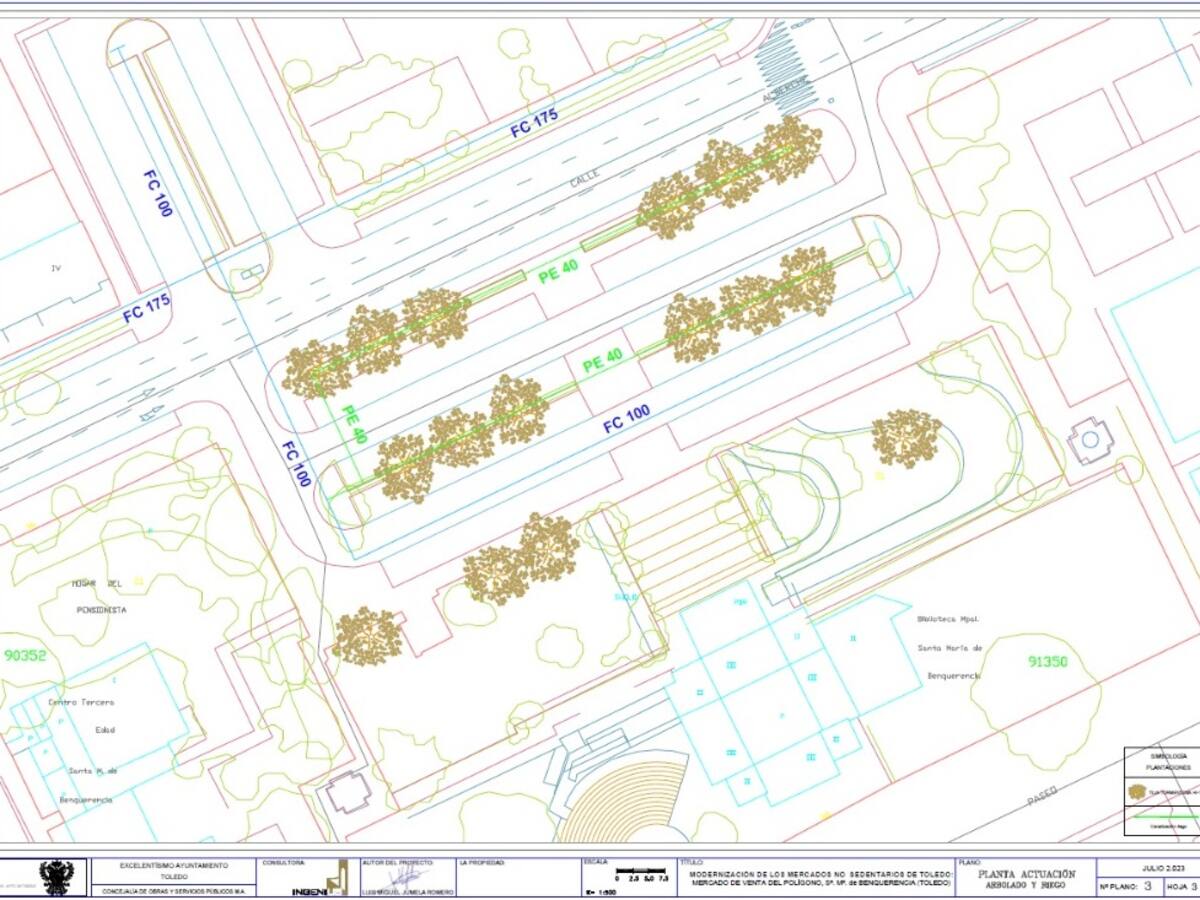Click the graphic scale bar in the title block

tap(642, 873)
